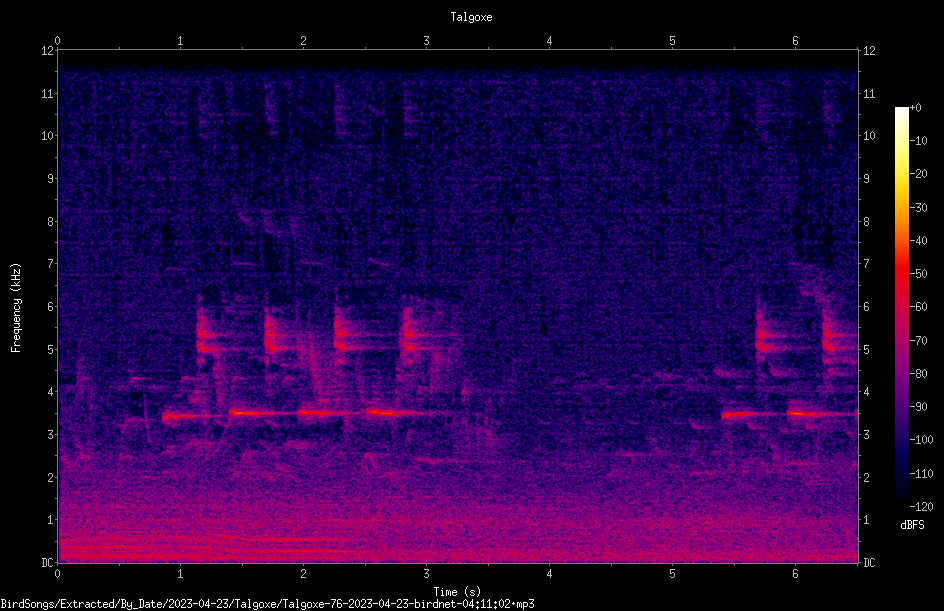The height and width of the screenshot is (611, 944).
Task: Click the 7 kHz label on right axis
Action: point(866,264)
